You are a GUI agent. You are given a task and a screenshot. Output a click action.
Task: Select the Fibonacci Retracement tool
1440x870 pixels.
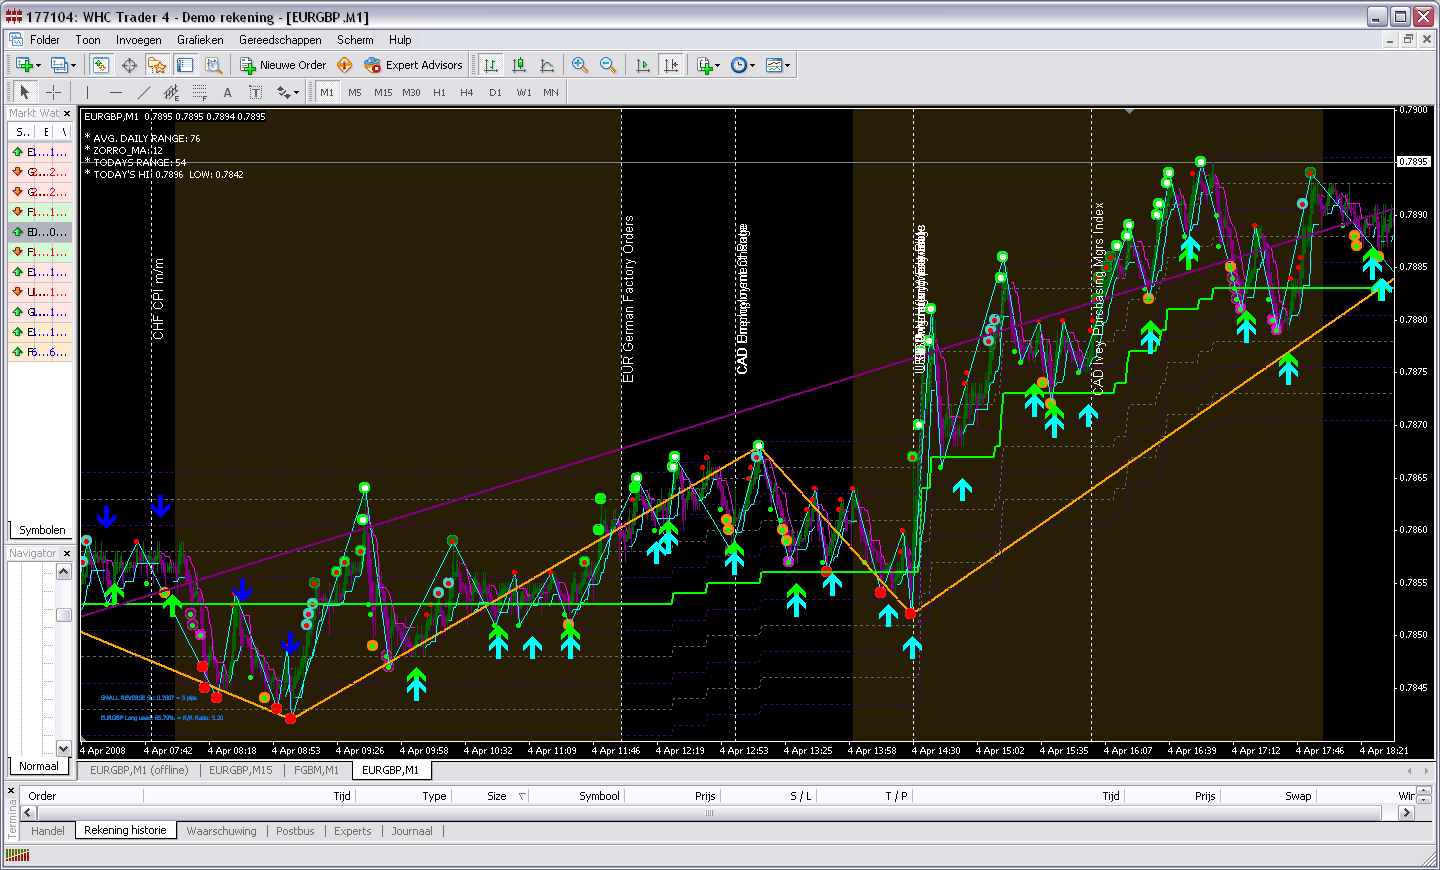[200, 92]
